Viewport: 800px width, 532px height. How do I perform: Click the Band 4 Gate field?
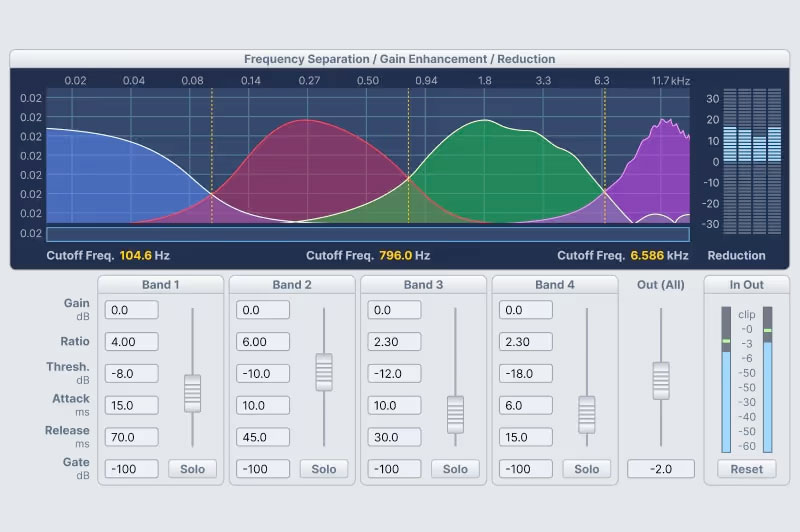point(526,469)
